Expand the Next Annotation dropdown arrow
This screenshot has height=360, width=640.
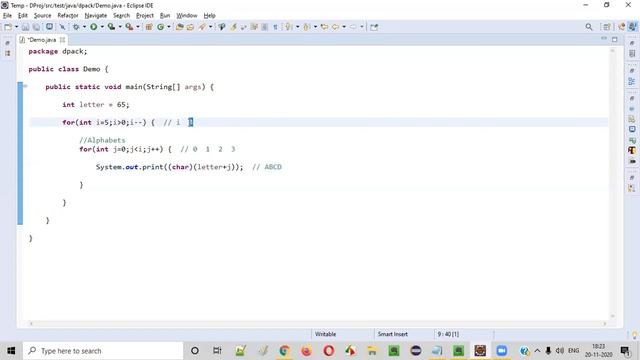click(298, 27)
